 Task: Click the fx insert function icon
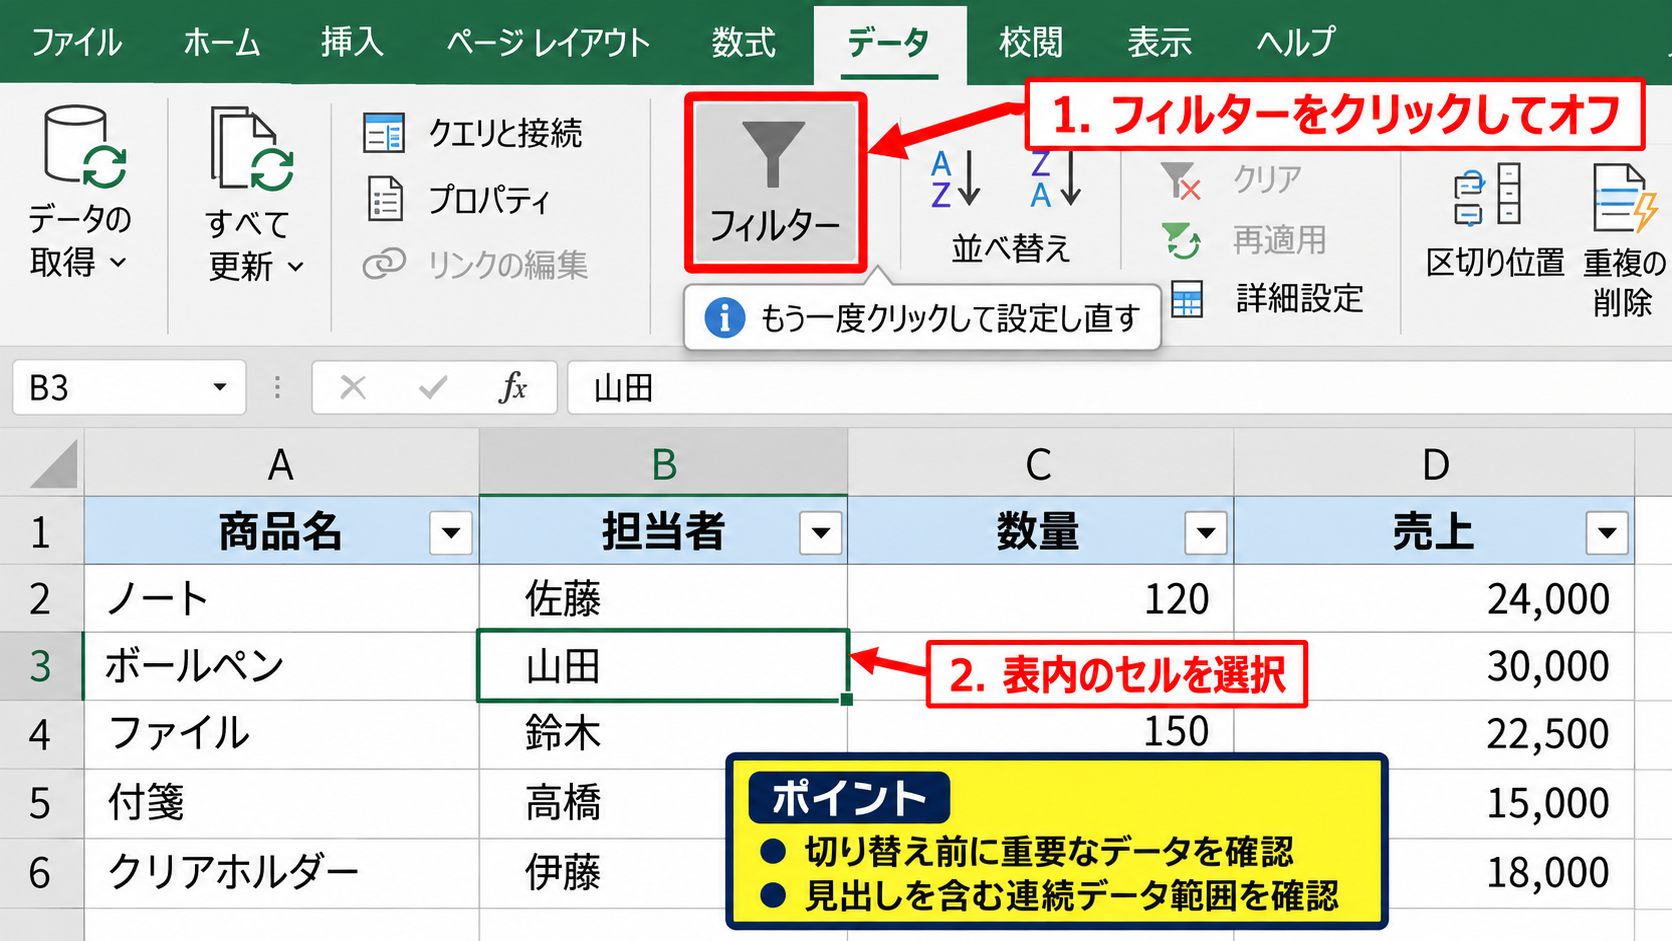513,387
